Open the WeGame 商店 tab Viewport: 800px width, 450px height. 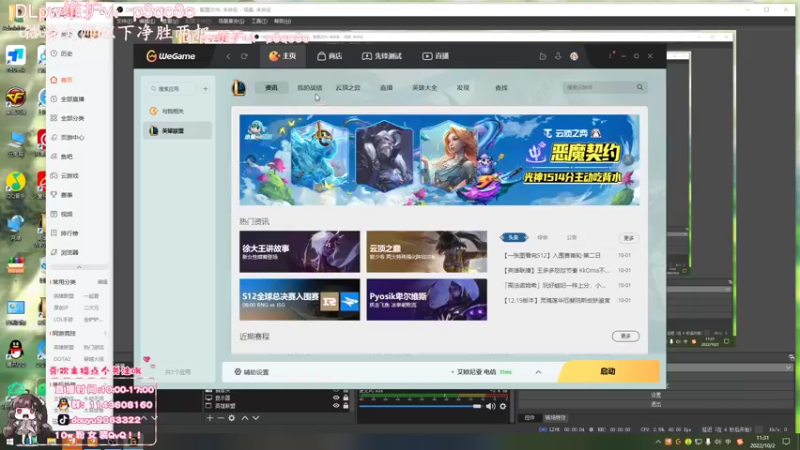(x=330, y=56)
